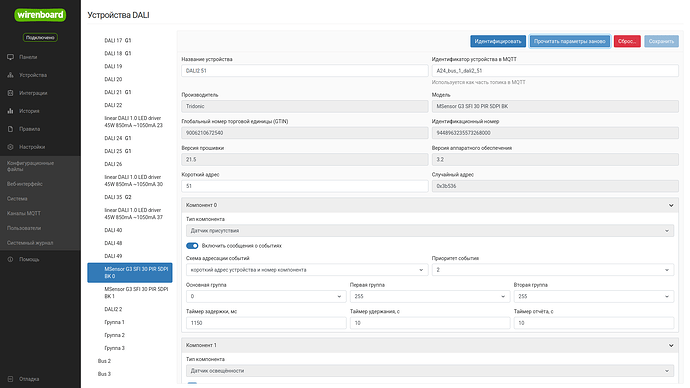The image size is (690, 388).
Task: Open История via chart icon
Action: (x=11, y=111)
